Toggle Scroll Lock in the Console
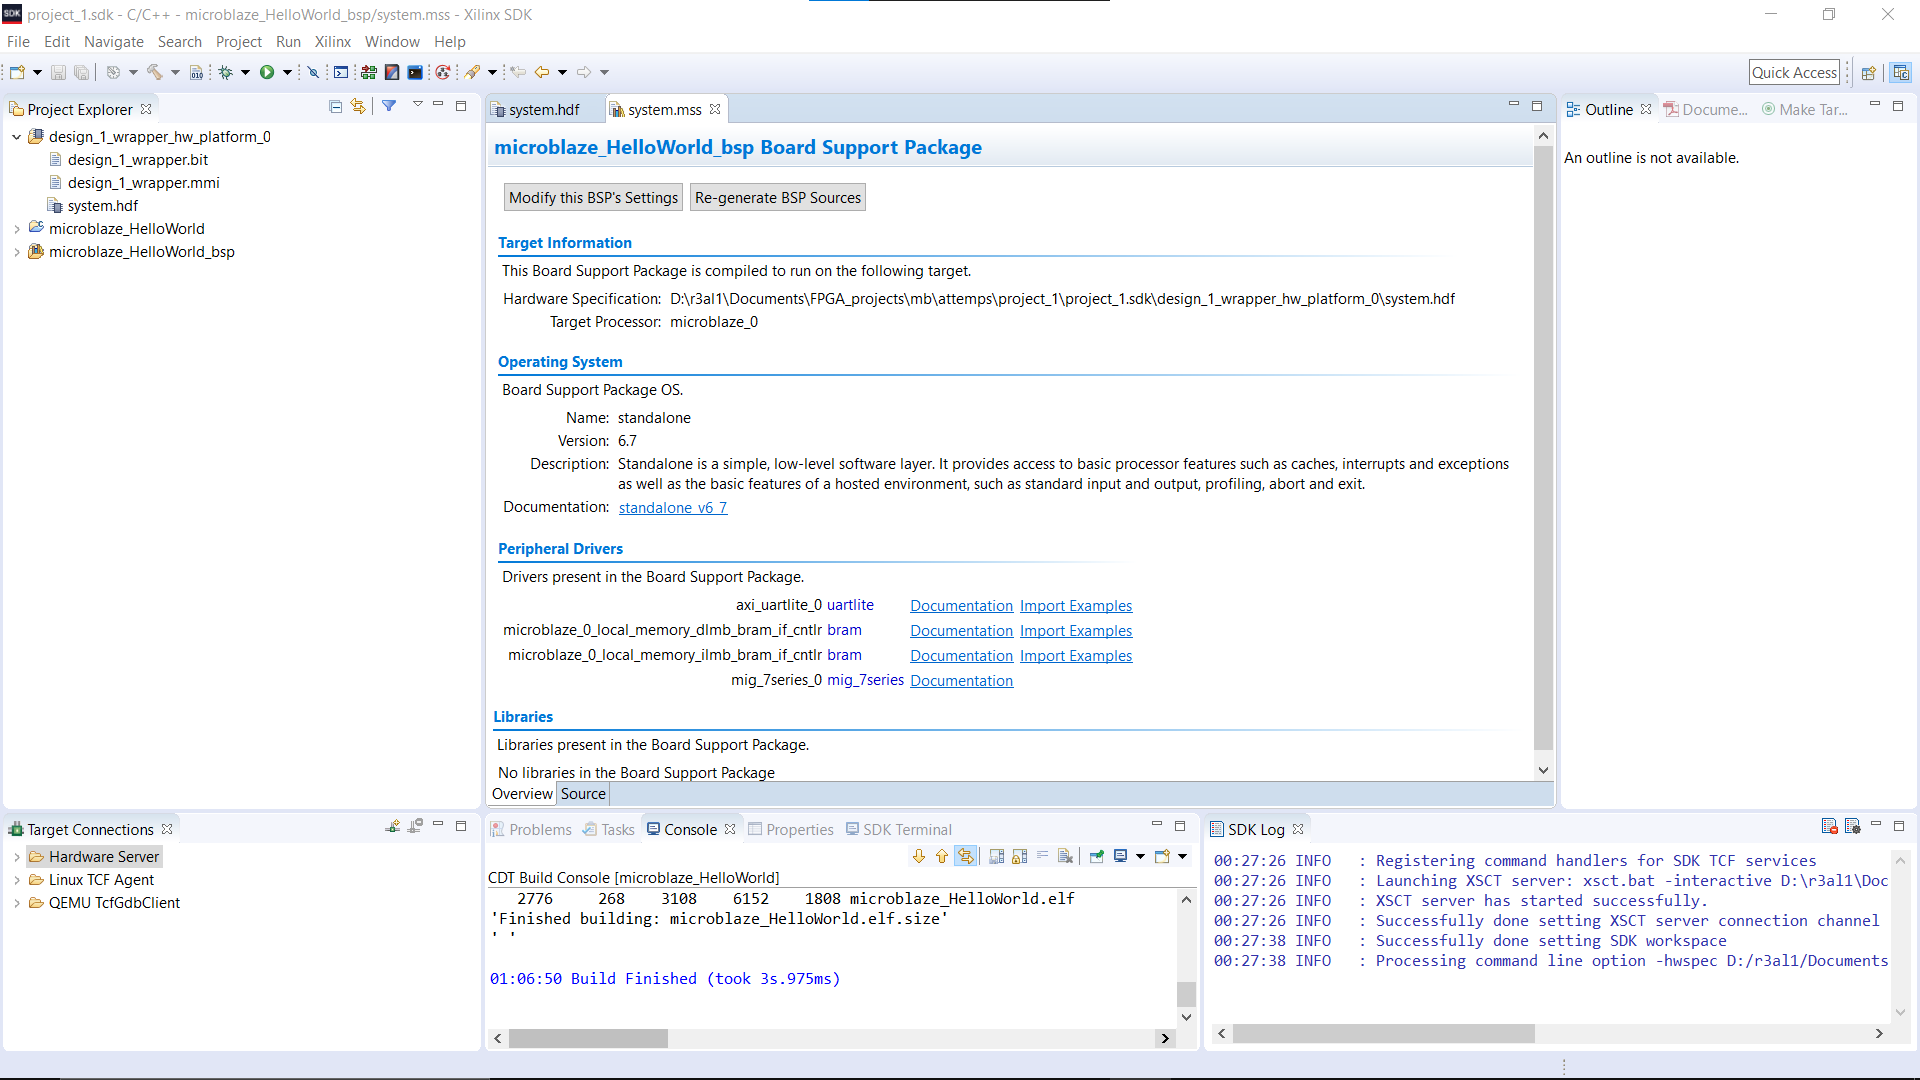The width and height of the screenshot is (1920, 1080). 1020,856
